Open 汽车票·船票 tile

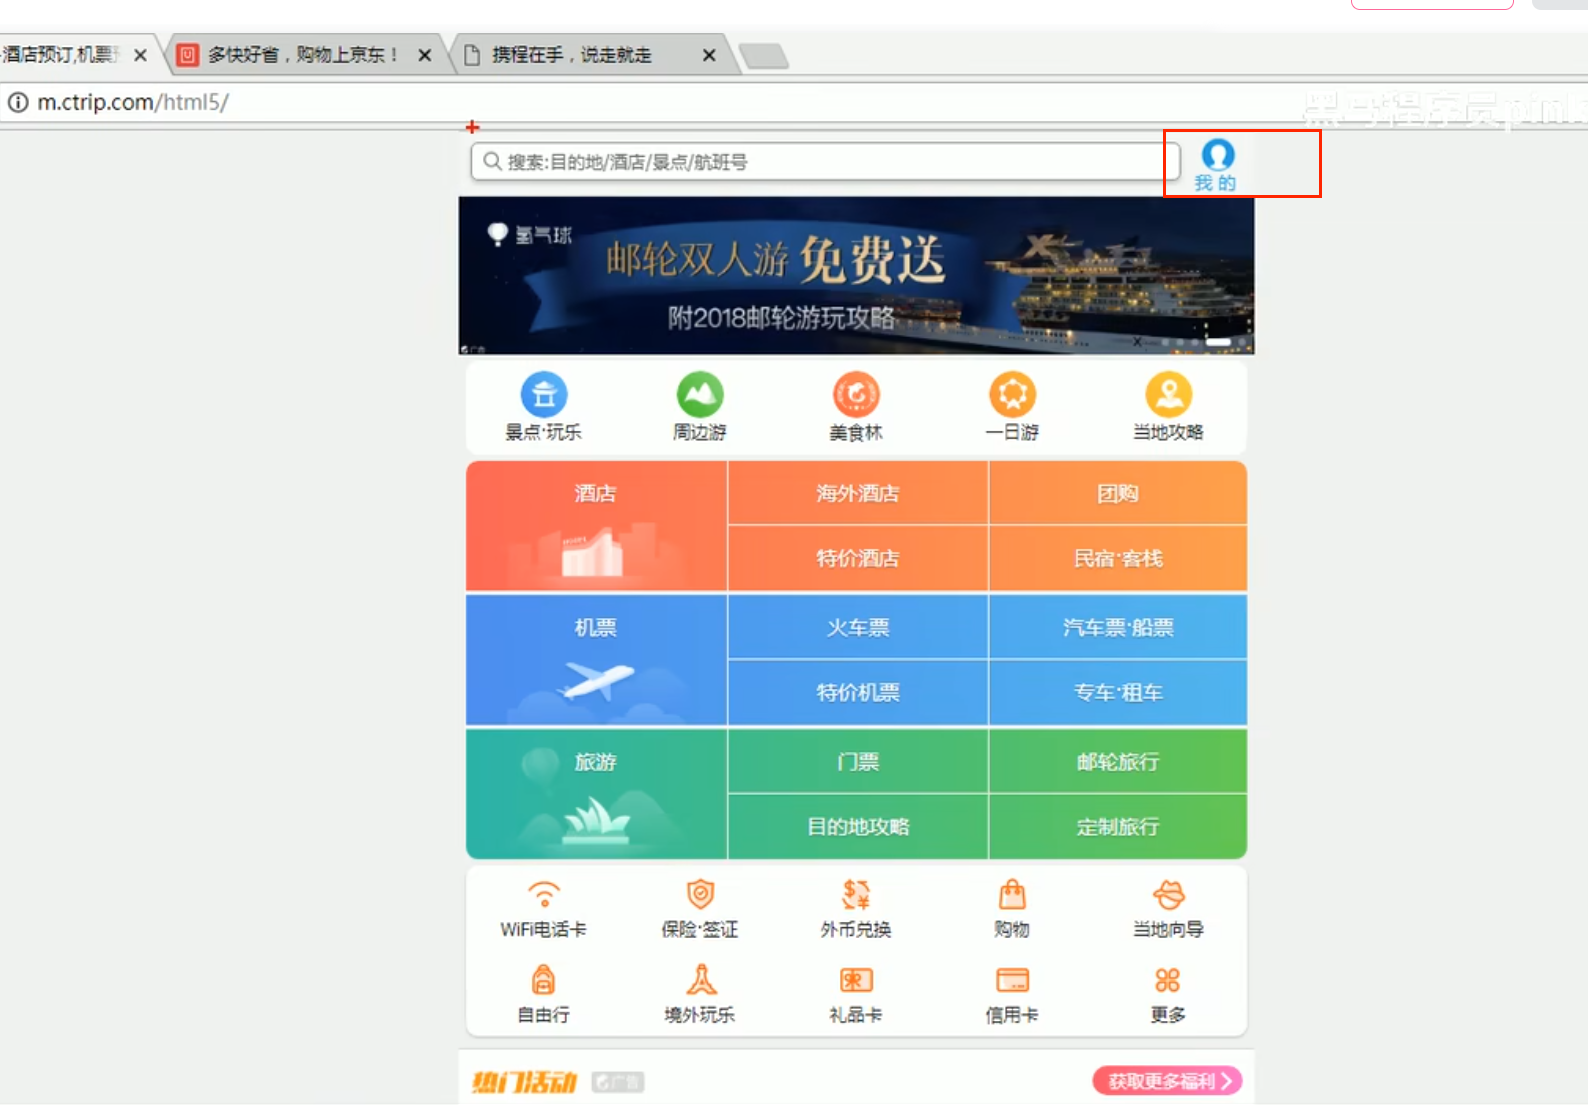[1118, 627]
